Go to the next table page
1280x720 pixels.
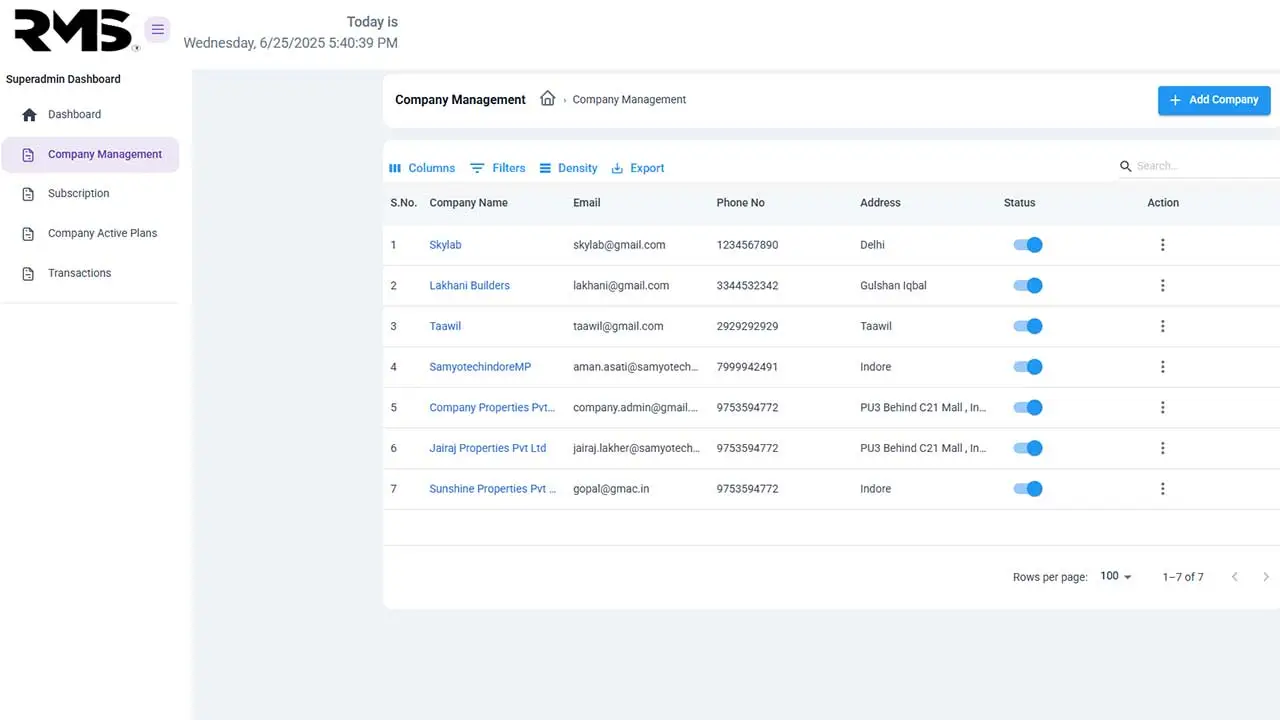coord(1266,577)
